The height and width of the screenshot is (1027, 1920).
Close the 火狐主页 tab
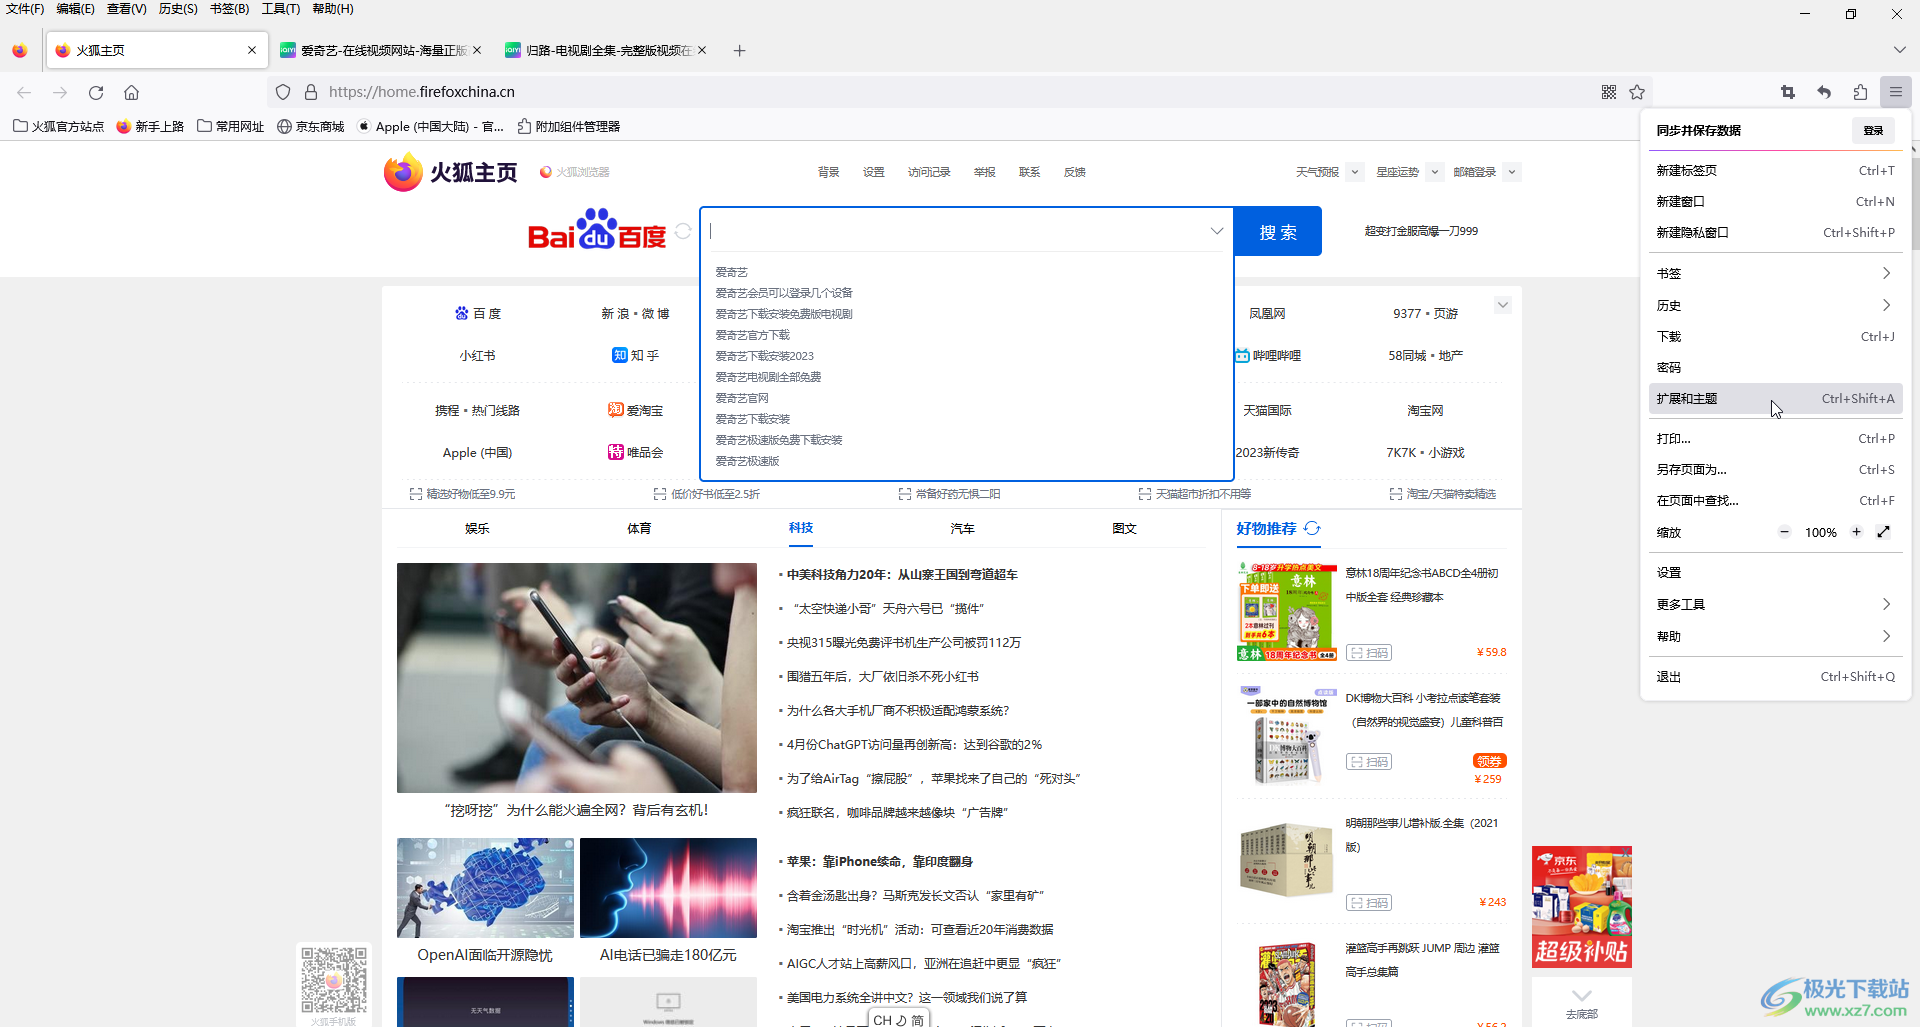click(x=252, y=50)
